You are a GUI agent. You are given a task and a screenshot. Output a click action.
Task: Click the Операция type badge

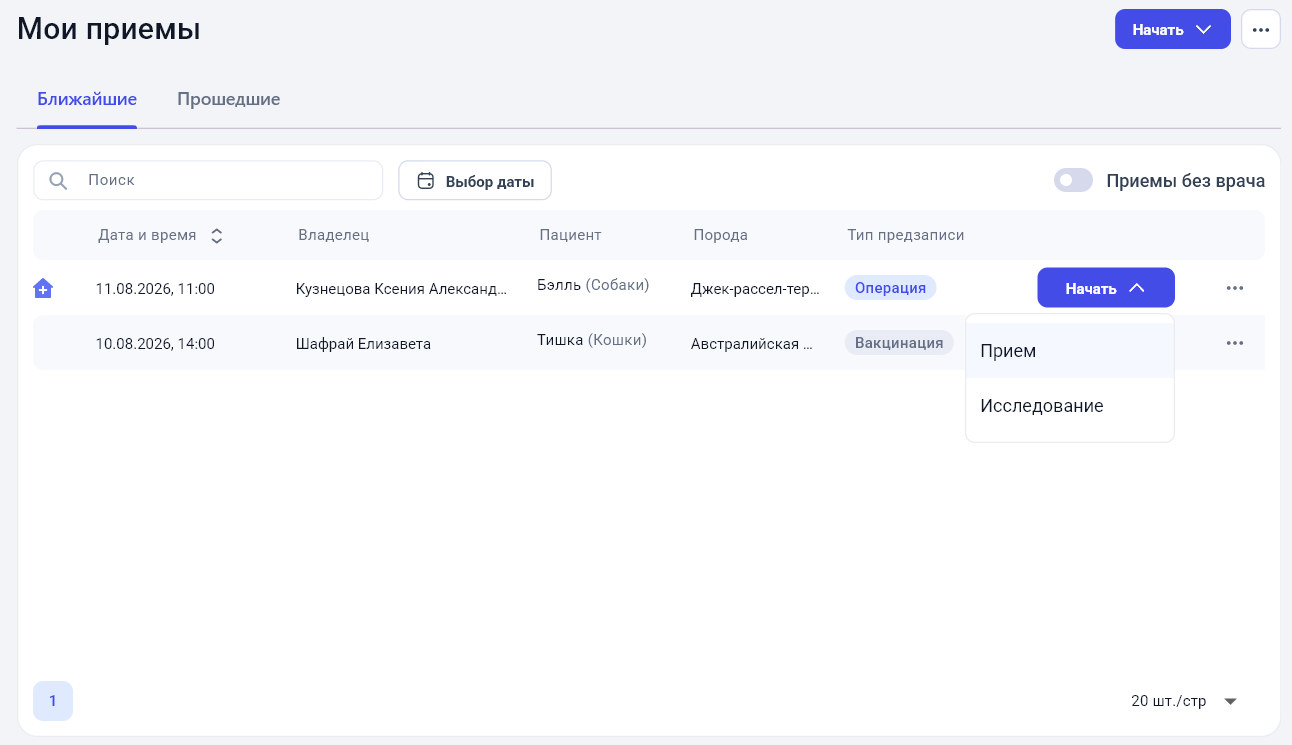(x=890, y=288)
